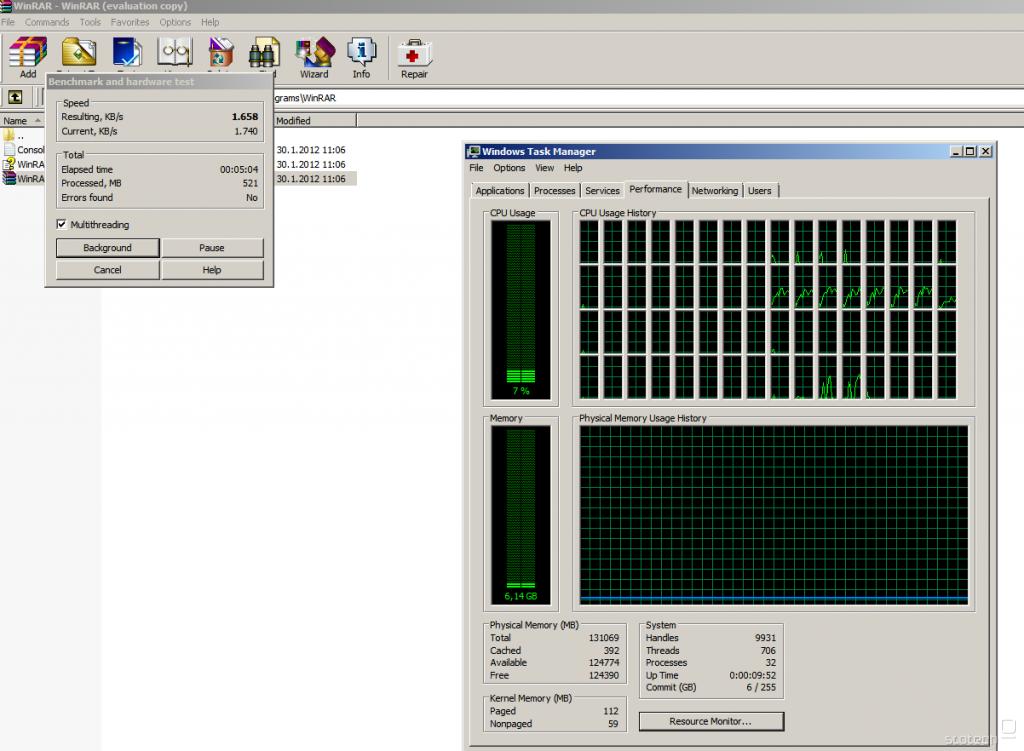The image size is (1024, 751).
Task: Click the Elapsed time 00:05:04 value
Action: click(239, 169)
